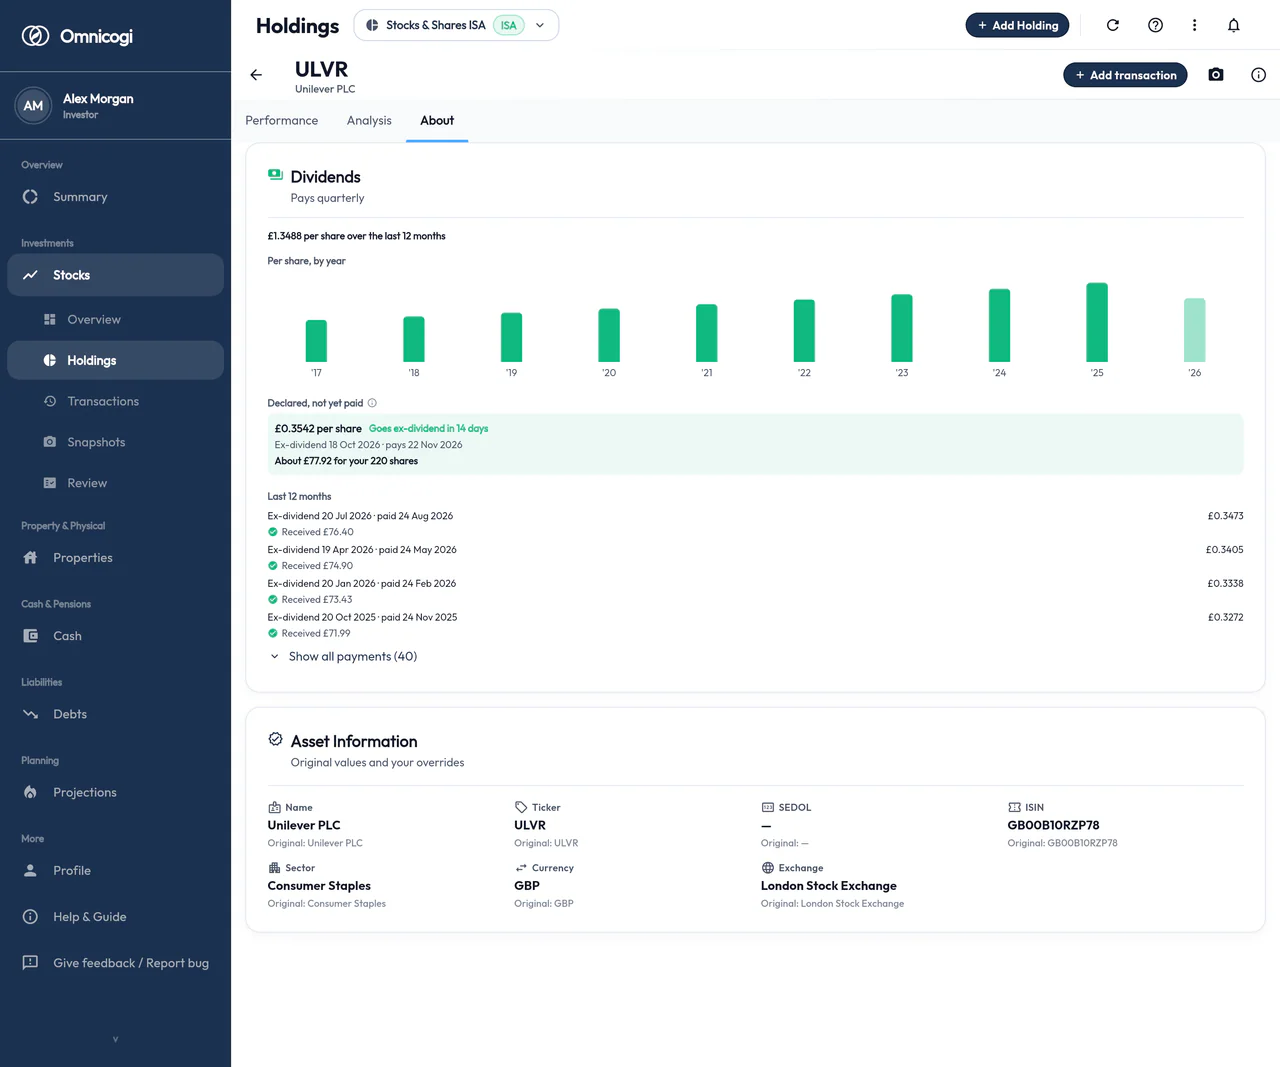The width and height of the screenshot is (1280, 1067).
Task: Switch to the Performance tab
Action: (x=282, y=120)
